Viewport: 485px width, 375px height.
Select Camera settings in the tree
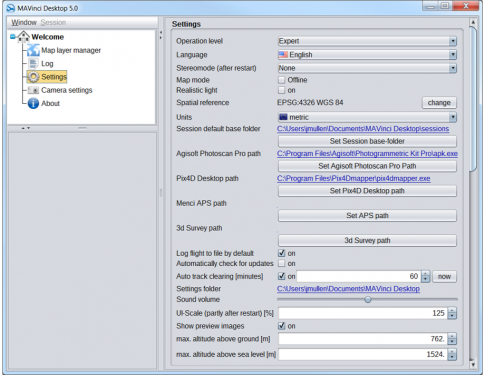pos(67,90)
